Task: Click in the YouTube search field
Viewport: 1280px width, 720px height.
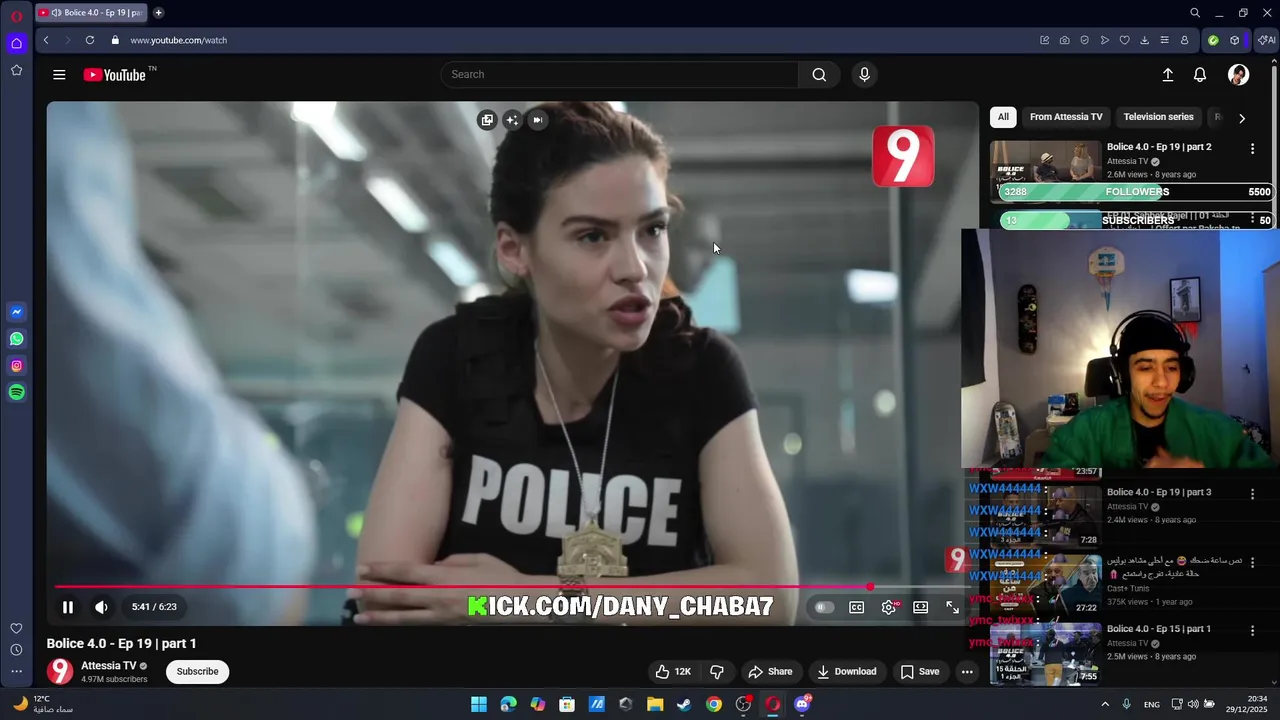Action: (x=620, y=75)
